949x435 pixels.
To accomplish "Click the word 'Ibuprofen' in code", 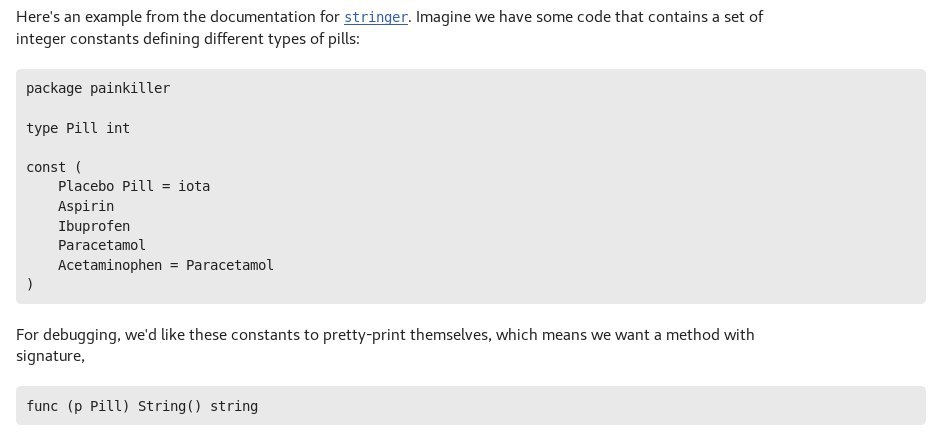I will click(94, 226).
